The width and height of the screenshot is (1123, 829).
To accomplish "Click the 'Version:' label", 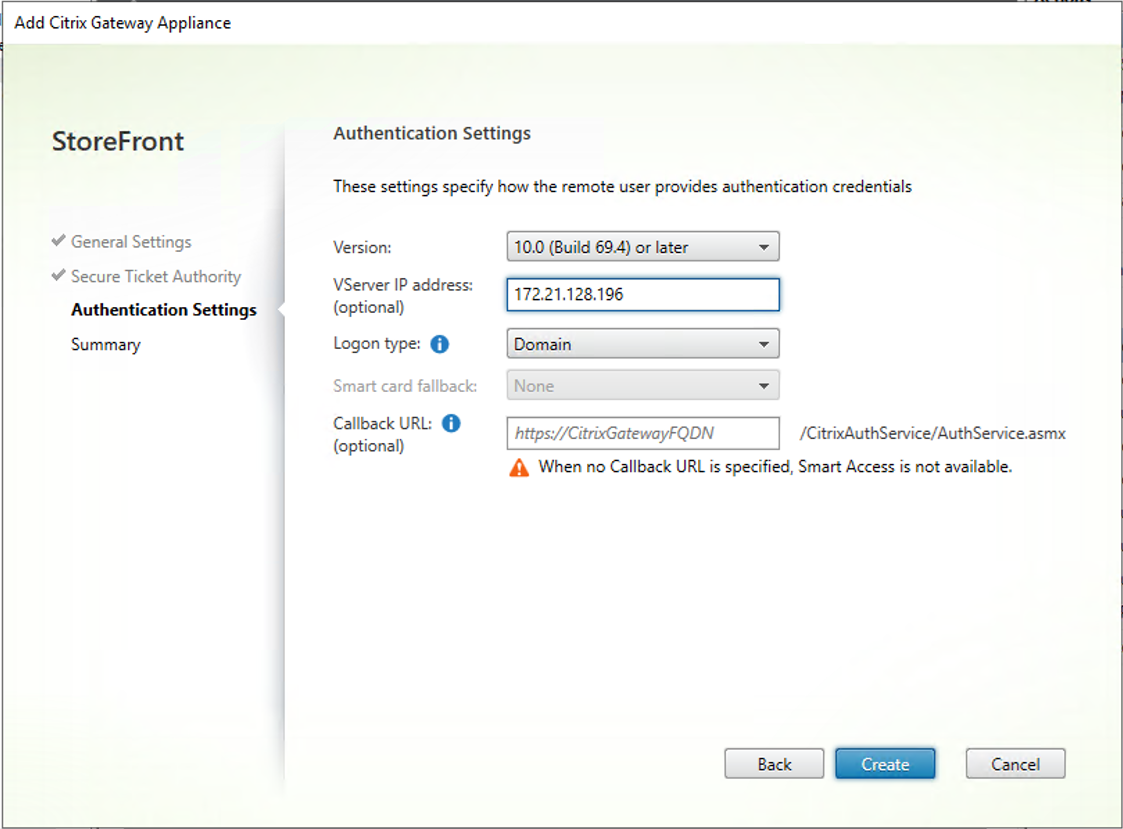I will pyautogui.click(x=362, y=248).
